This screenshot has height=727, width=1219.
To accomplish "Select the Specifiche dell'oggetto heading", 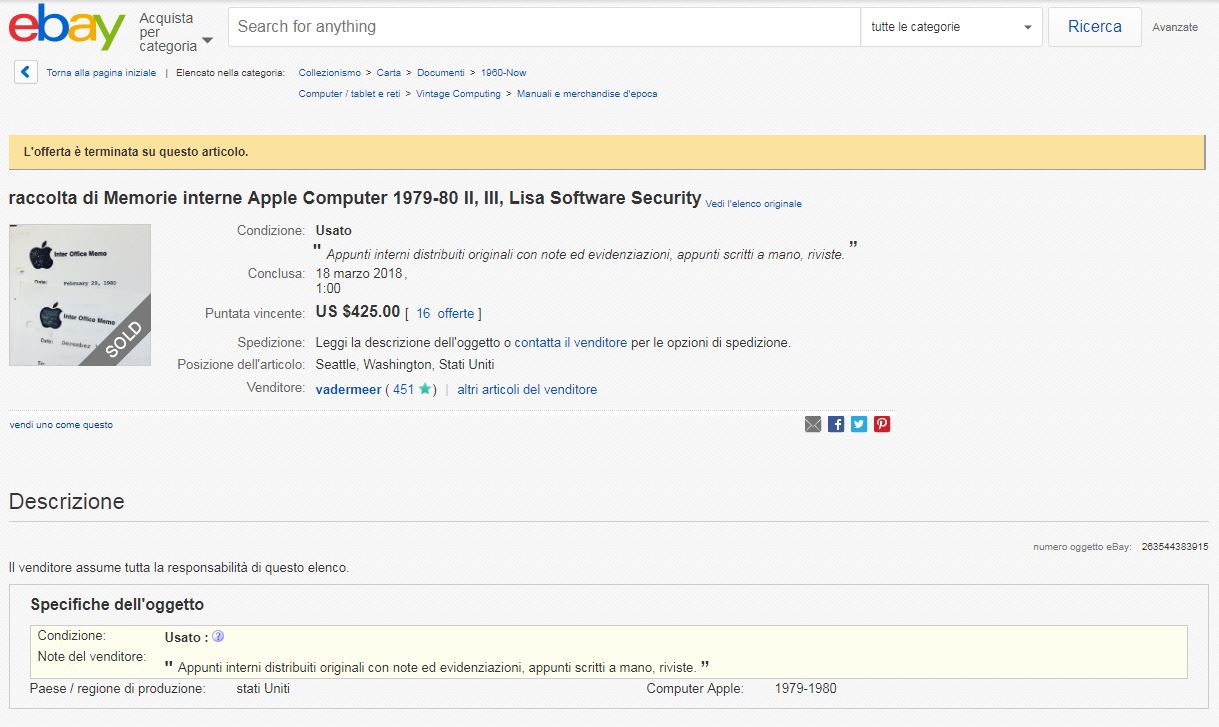I will (117, 604).
